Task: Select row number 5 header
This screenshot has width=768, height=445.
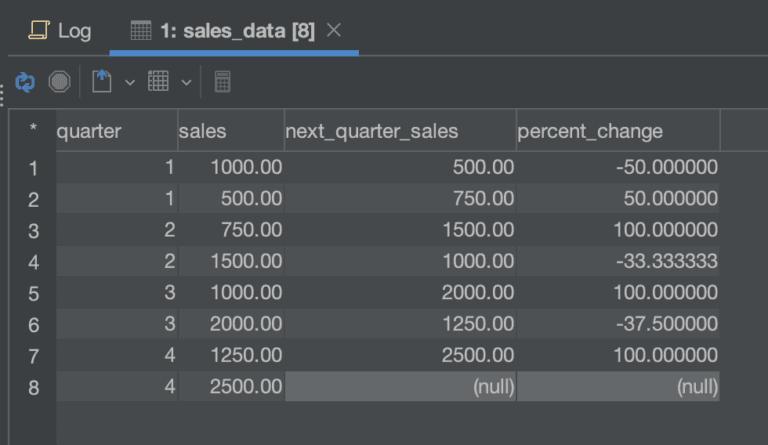Action: [x=33, y=294]
